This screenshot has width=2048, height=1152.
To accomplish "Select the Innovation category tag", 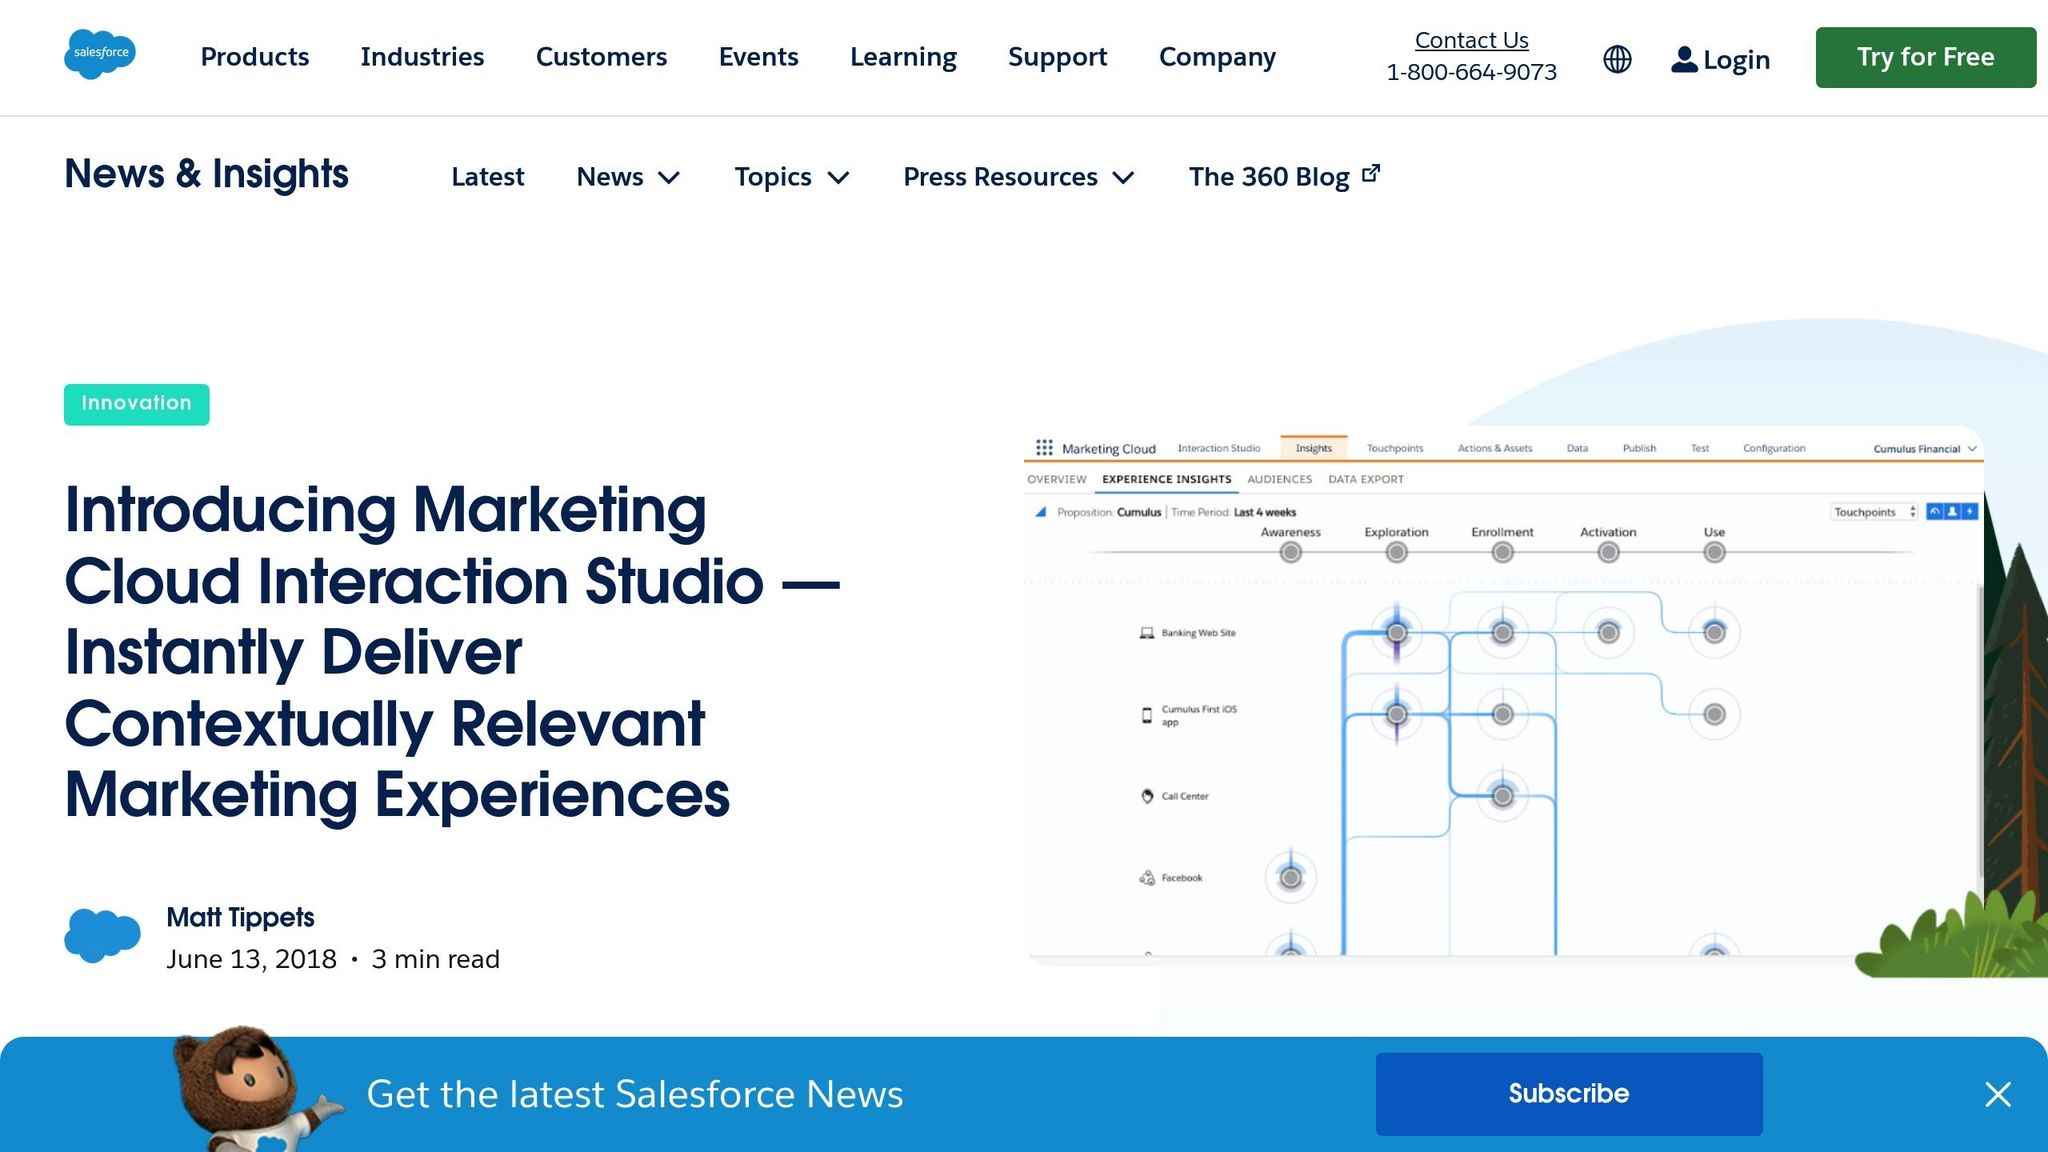I will (x=136, y=403).
